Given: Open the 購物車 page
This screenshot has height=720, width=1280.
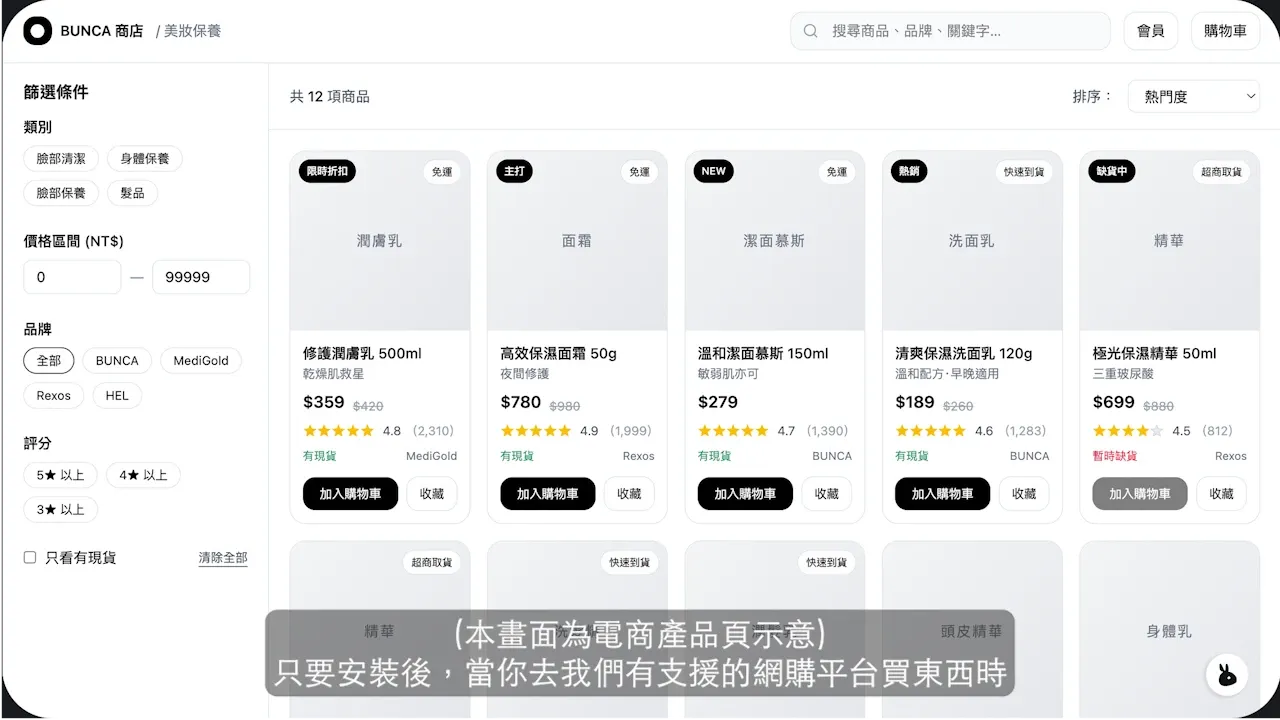Looking at the screenshot, I should tap(1225, 31).
